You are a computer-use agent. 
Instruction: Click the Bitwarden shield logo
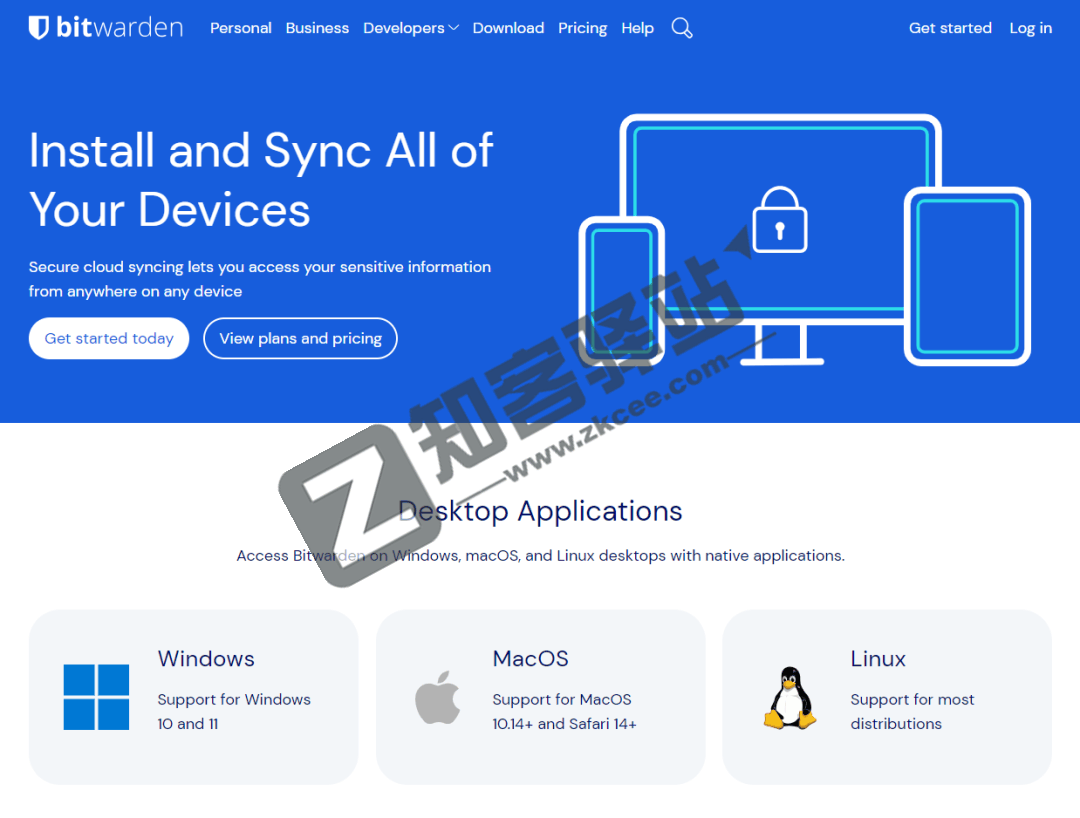pos(39,28)
